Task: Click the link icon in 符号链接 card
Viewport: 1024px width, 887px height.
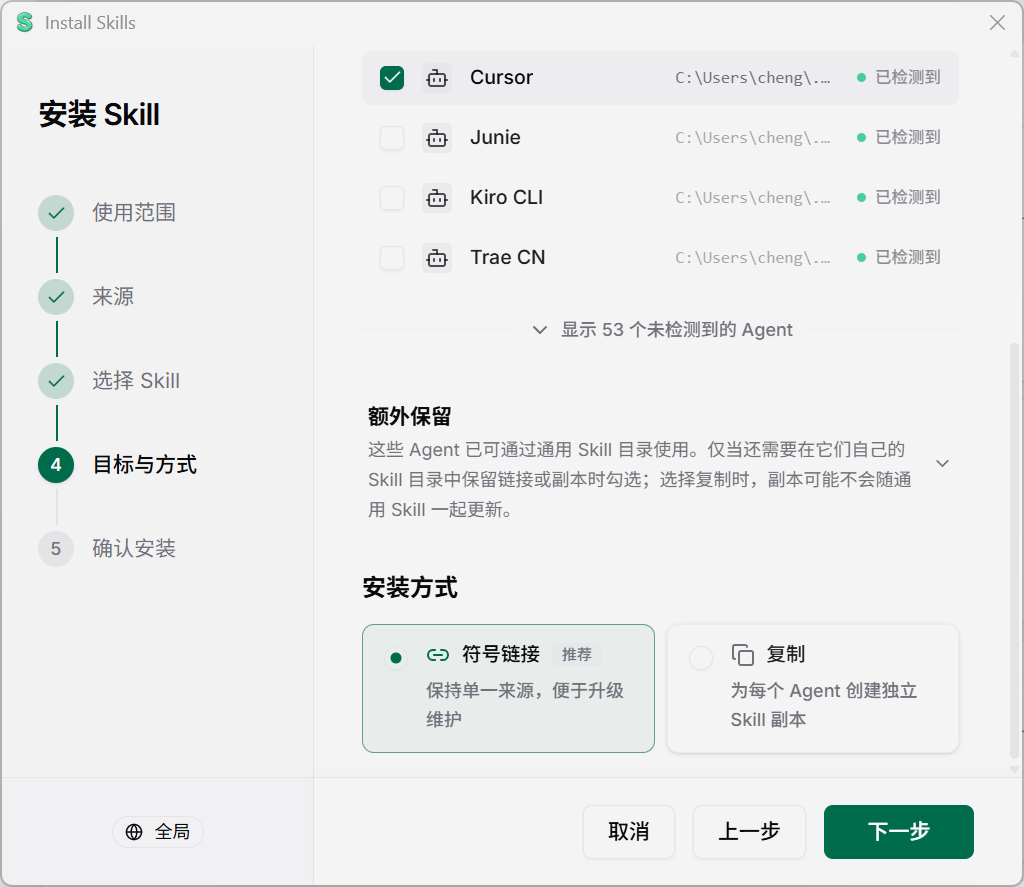Action: point(438,654)
